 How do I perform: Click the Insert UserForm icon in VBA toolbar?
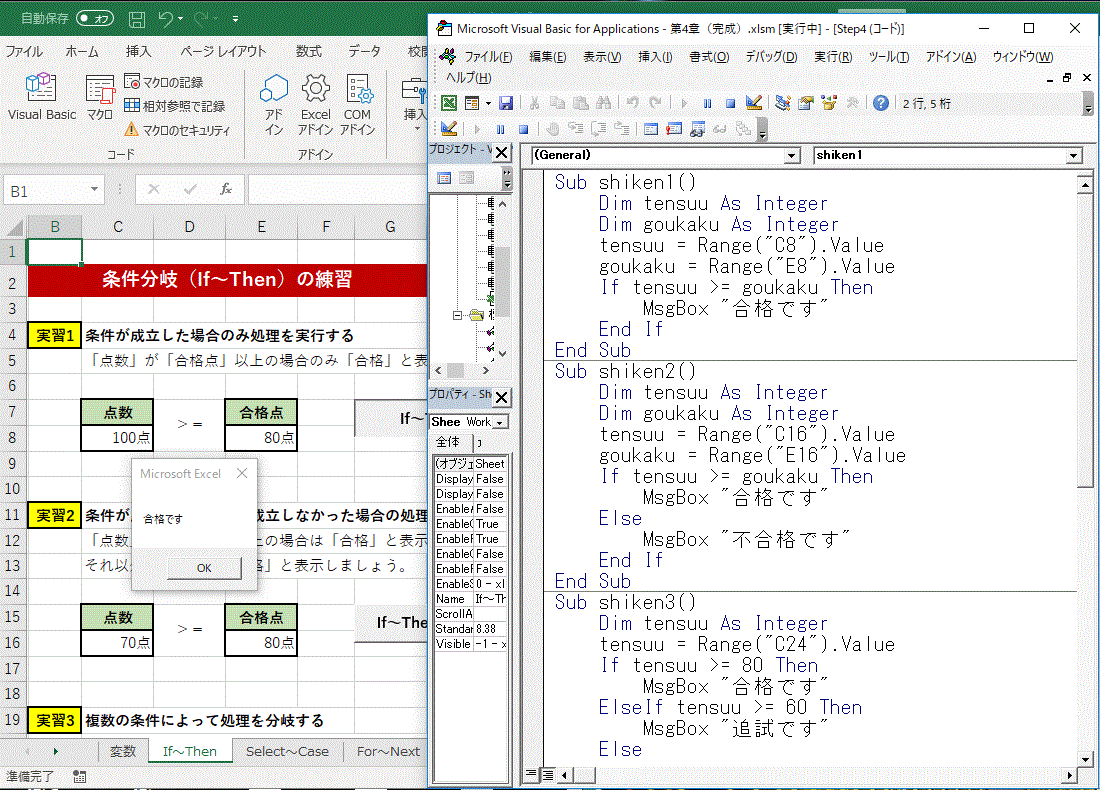[472, 103]
